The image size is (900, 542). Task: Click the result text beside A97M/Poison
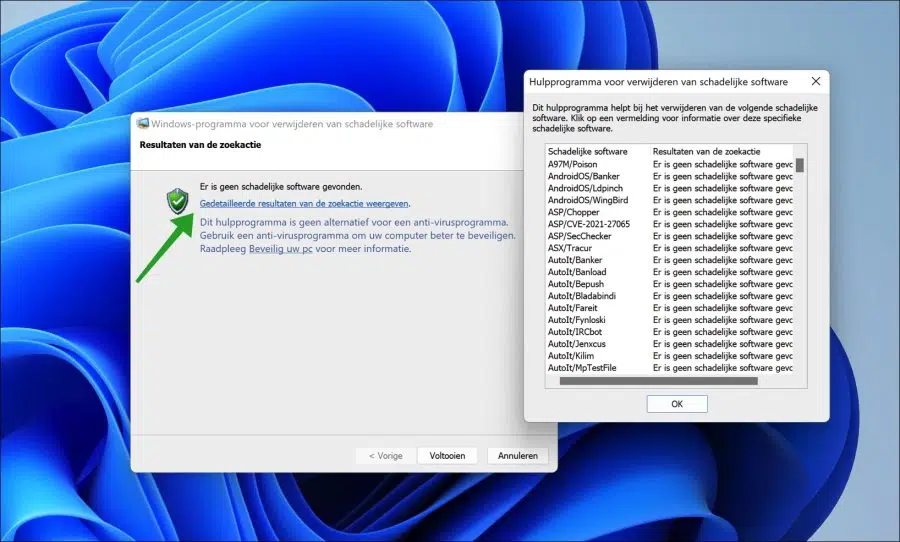coord(723,164)
